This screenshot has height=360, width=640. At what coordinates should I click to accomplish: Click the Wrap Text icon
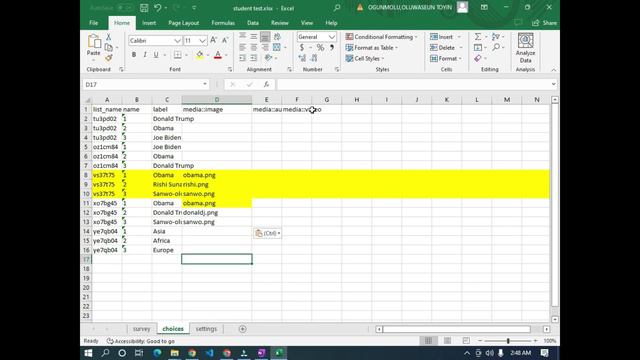(277, 37)
